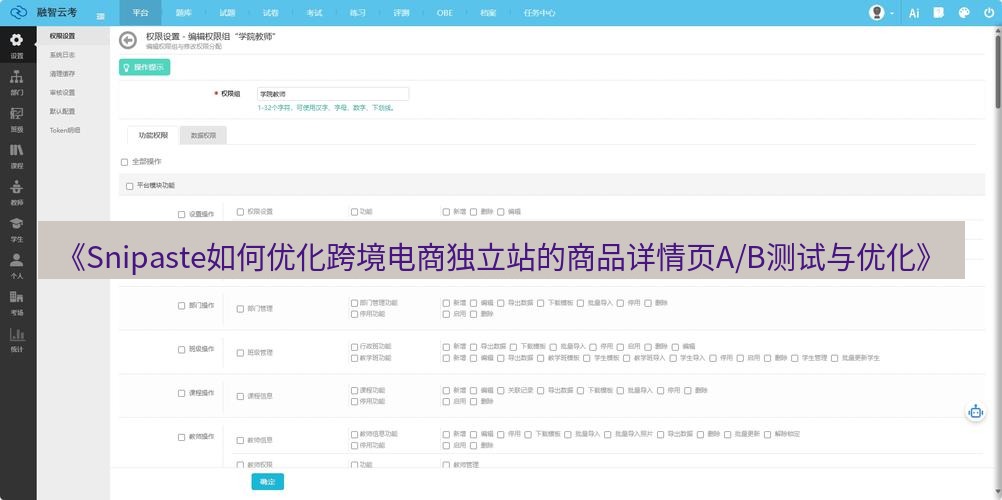Click the user avatar in the top bar

[877, 12]
